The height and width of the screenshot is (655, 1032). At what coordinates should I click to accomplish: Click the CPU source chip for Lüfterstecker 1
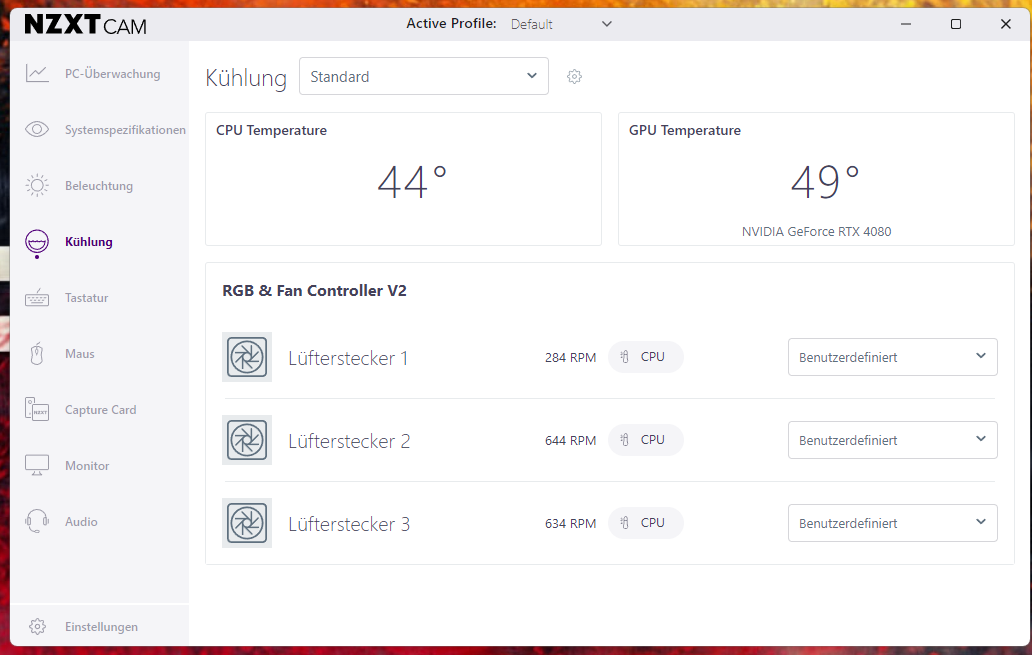coord(646,357)
